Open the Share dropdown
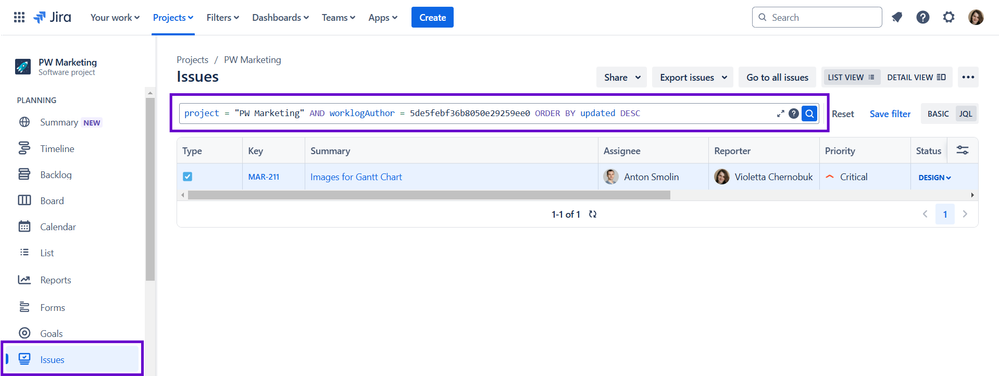 point(622,77)
